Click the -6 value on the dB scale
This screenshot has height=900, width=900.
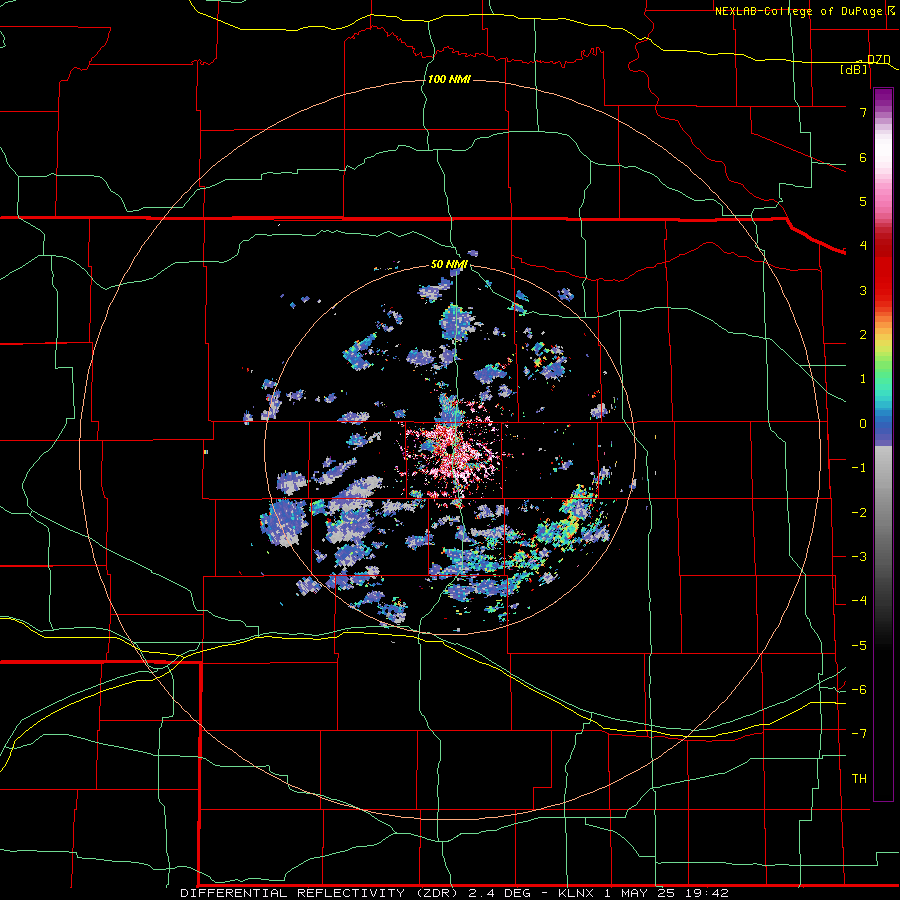pos(859,690)
